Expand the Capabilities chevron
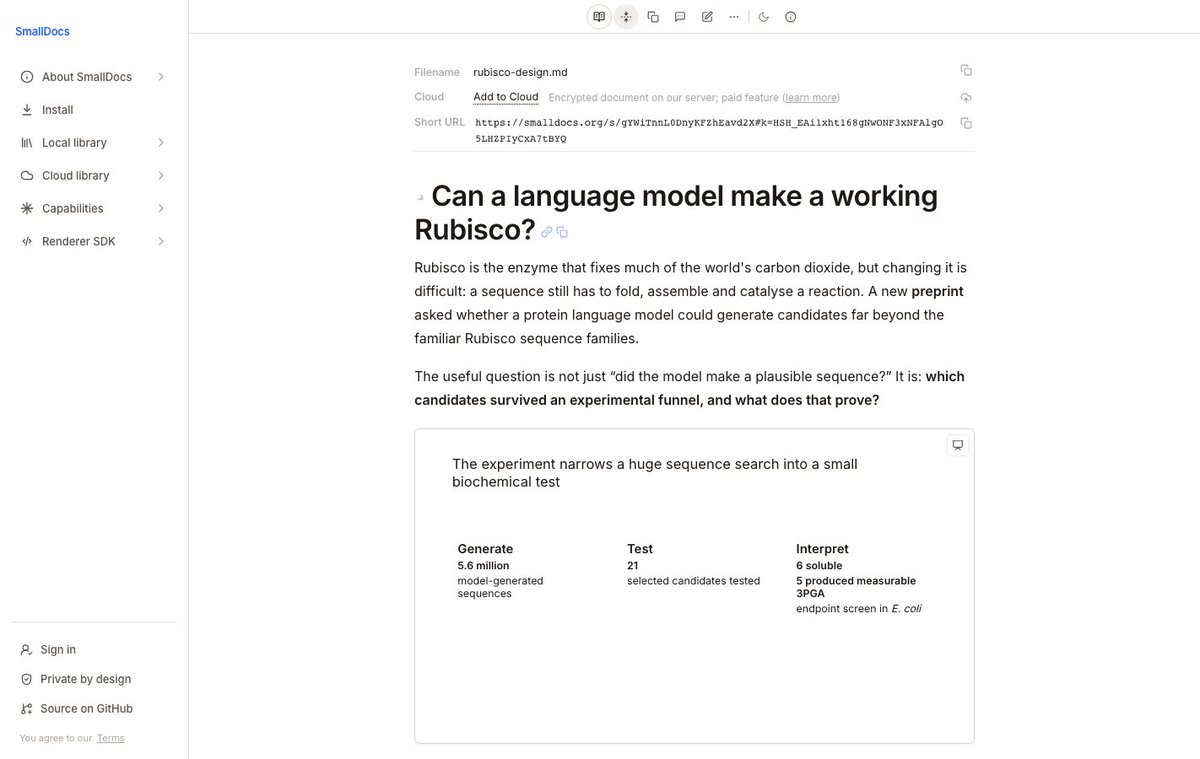This screenshot has width=1200, height=759. point(161,209)
